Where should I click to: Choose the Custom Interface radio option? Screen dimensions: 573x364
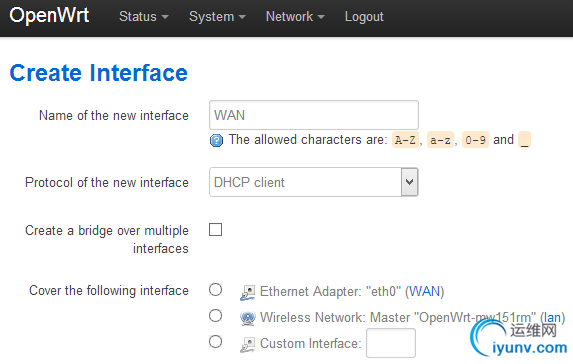tap(216, 342)
